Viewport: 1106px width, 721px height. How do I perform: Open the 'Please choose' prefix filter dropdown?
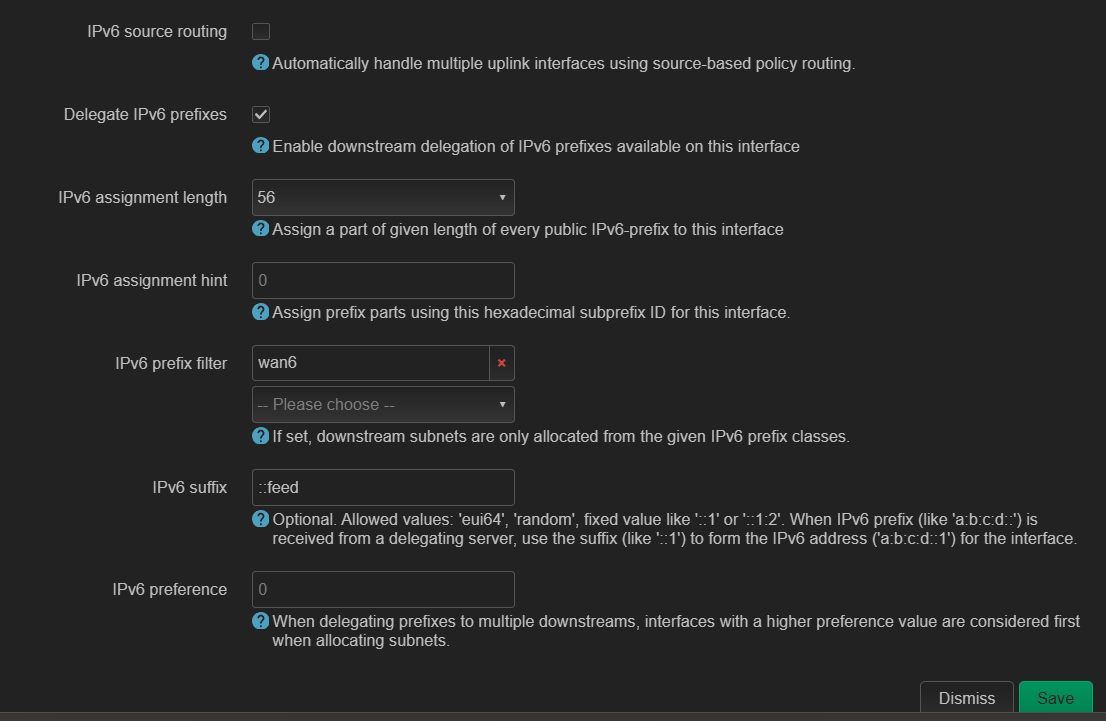coord(383,405)
